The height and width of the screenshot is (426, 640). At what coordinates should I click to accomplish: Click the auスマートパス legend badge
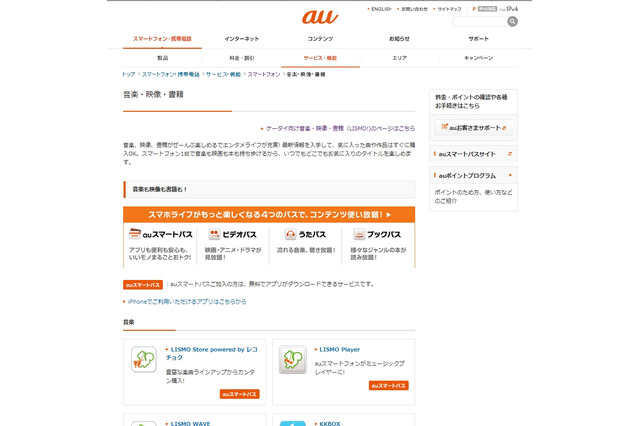coord(143,285)
